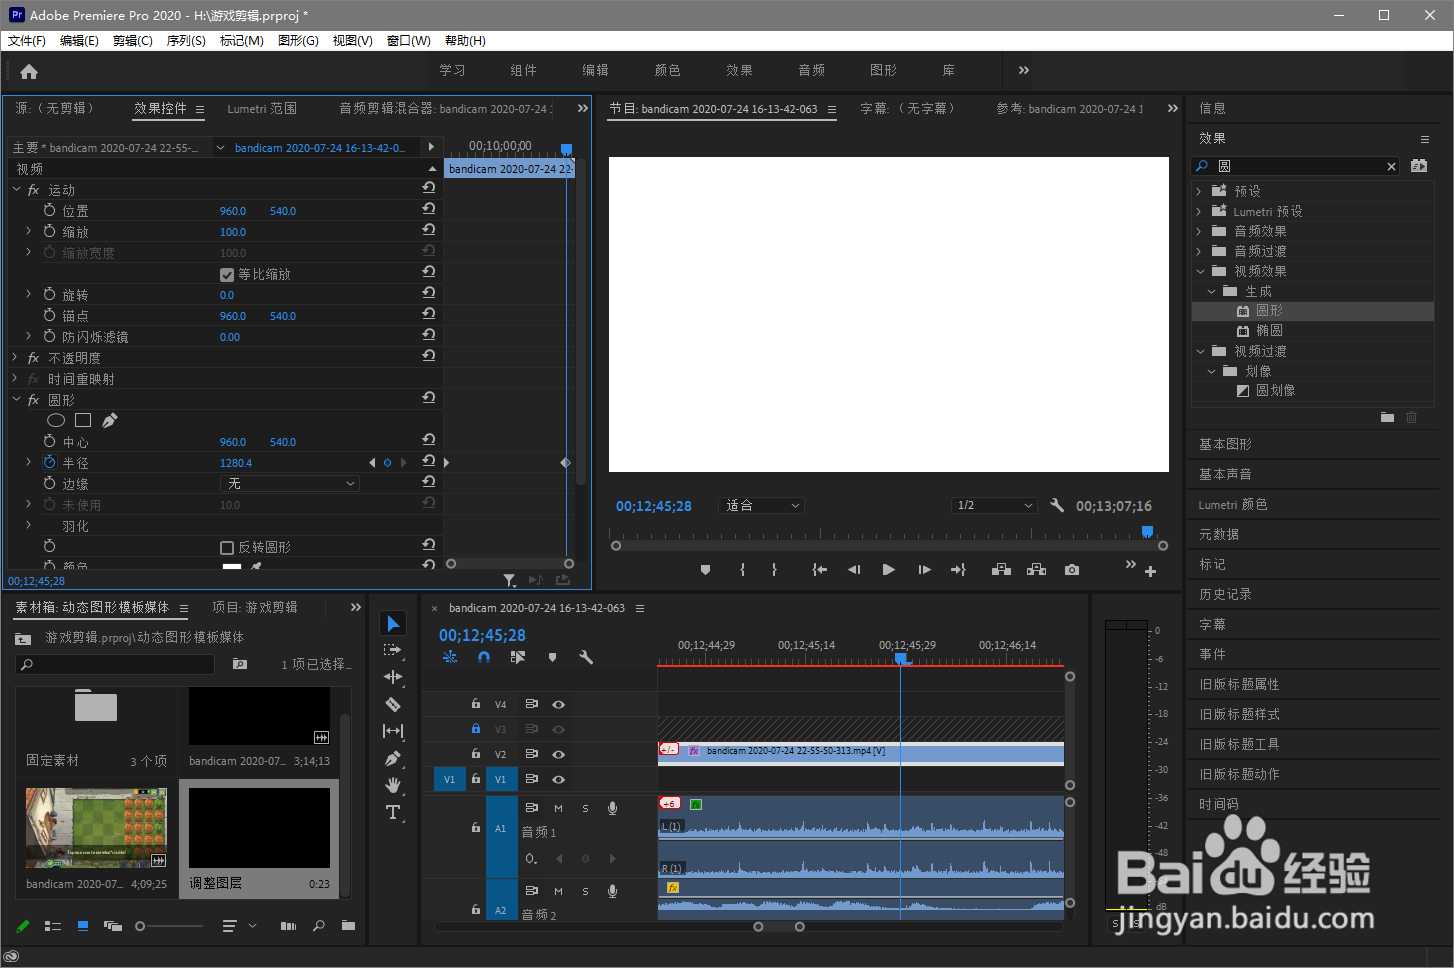Toggle 等比缩放 checkbox
The width and height of the screenshot is (1454, 968).
[227, 274]
